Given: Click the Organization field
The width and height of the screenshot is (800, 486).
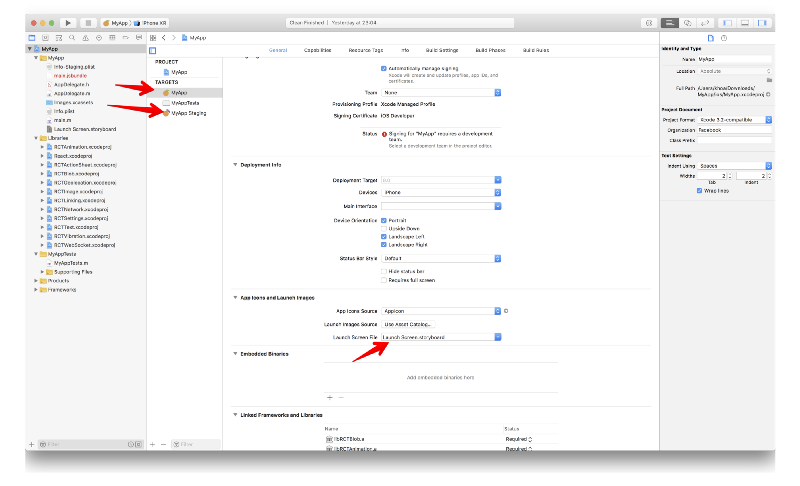Looking at the screenshot, I should [735, 130].
